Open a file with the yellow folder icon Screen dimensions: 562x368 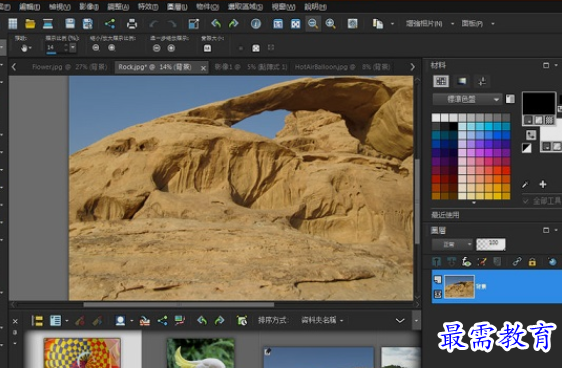point(30,24)
